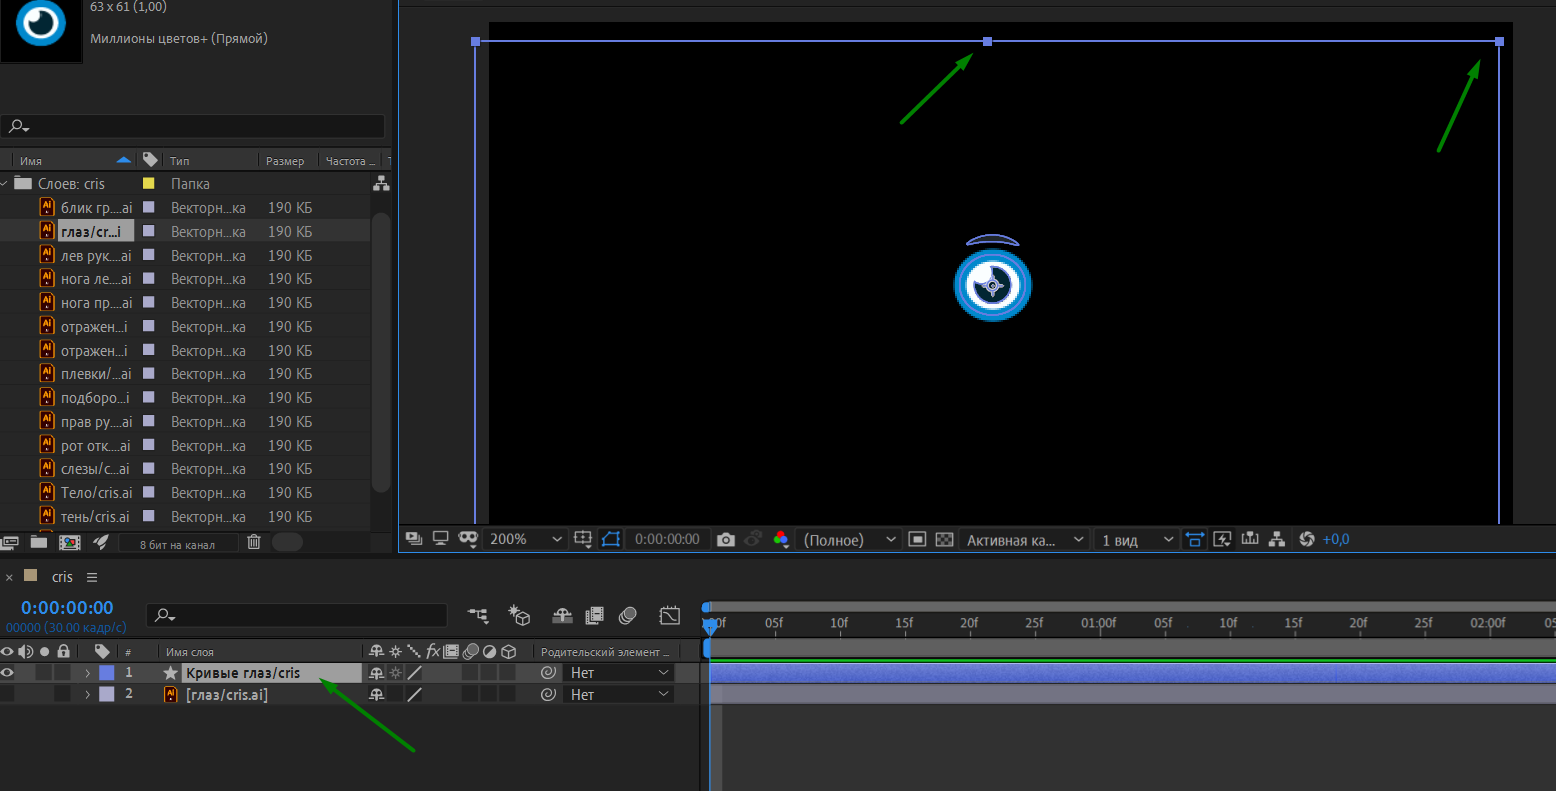
Task: Open parent dropdown Нет for layer 2
Action: [618, 694]
